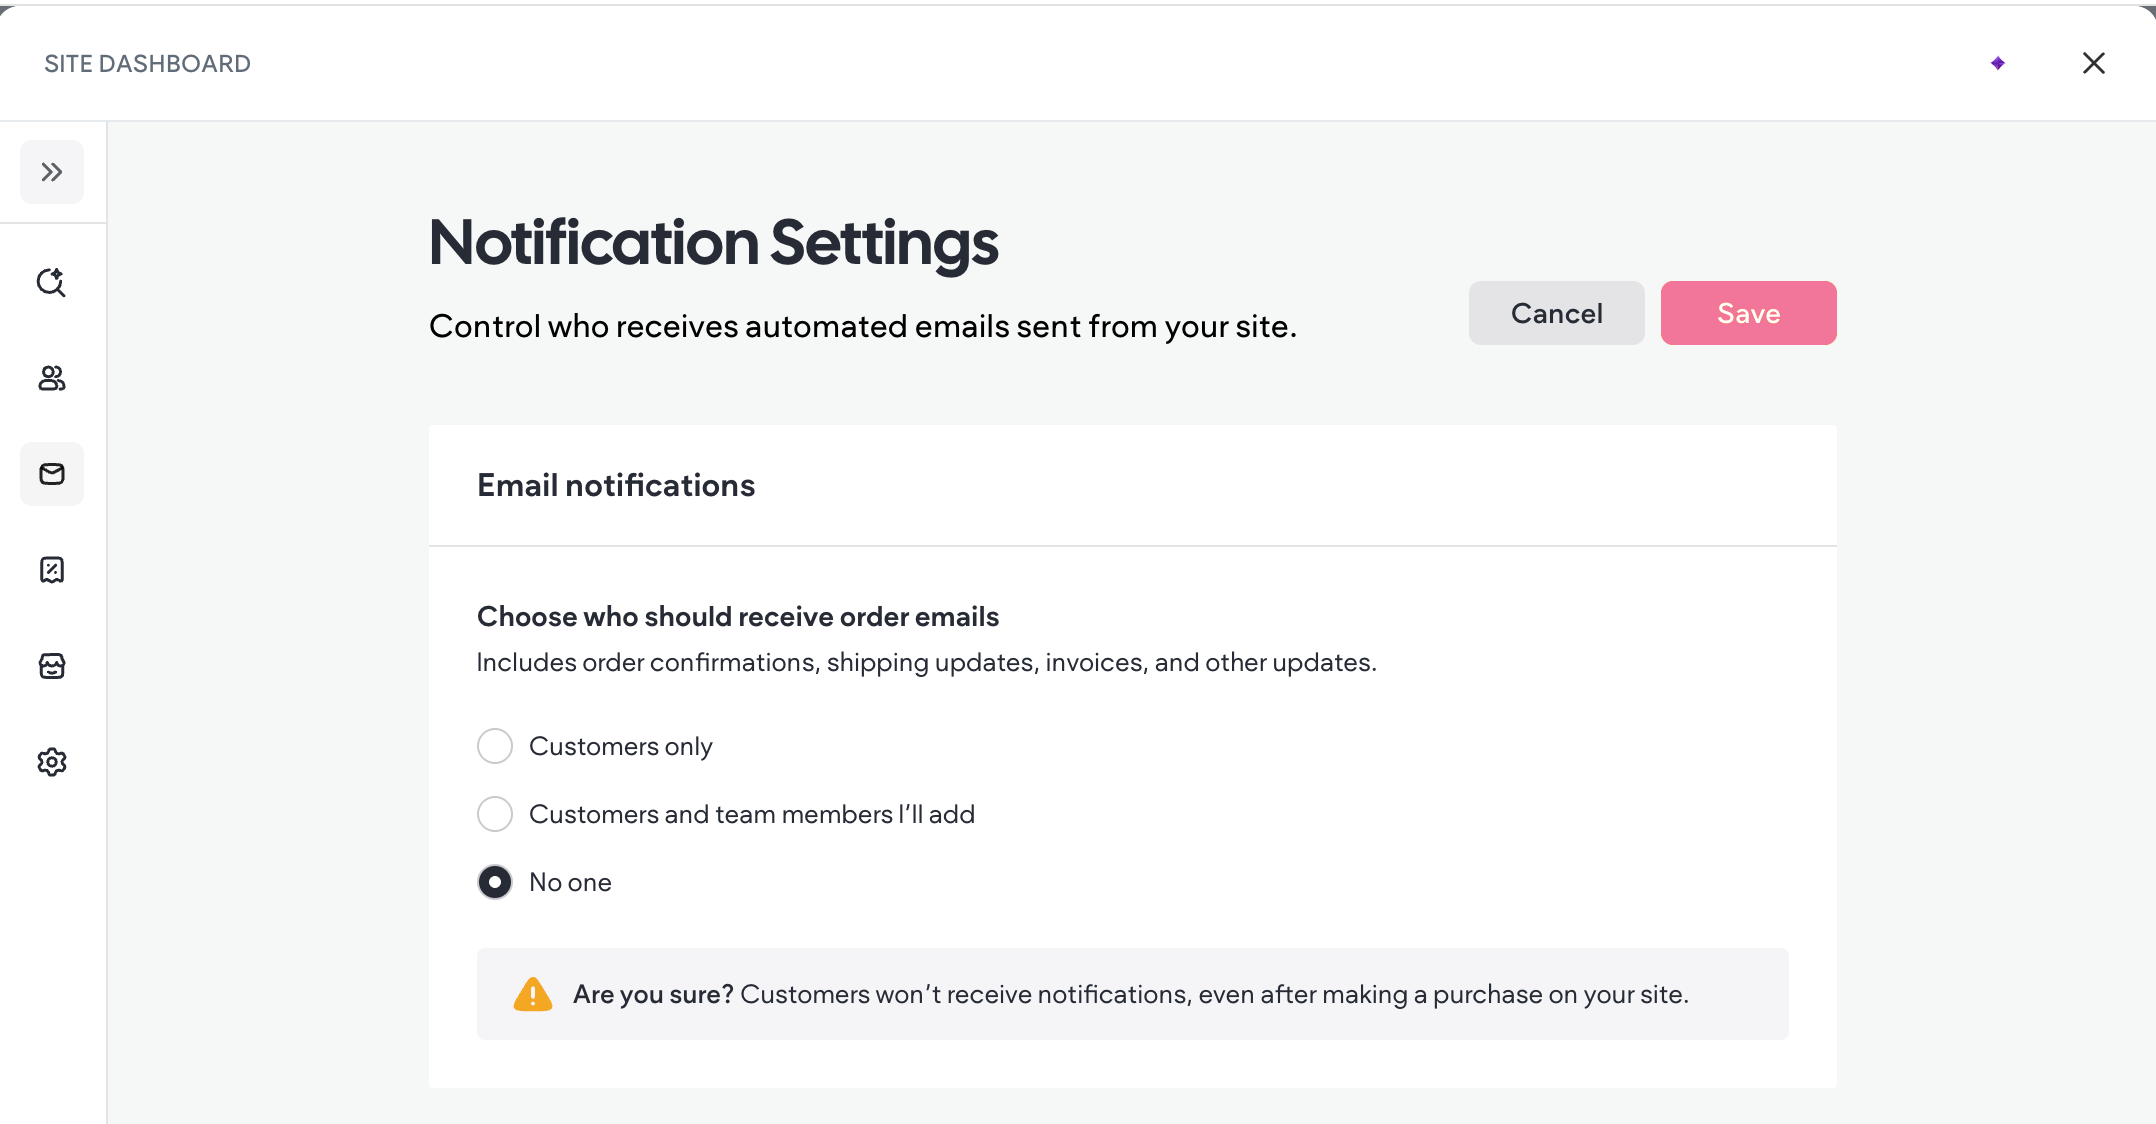The height and width of the screenshot is (1124, 2156).
Task: Click the 'SITE DASHBOARD' header label
Action: click(x=148, y=64)
